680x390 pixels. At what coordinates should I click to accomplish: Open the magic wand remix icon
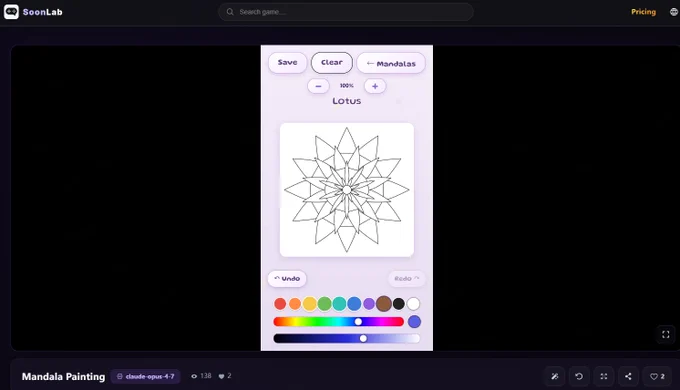click(x=555, y=377)
